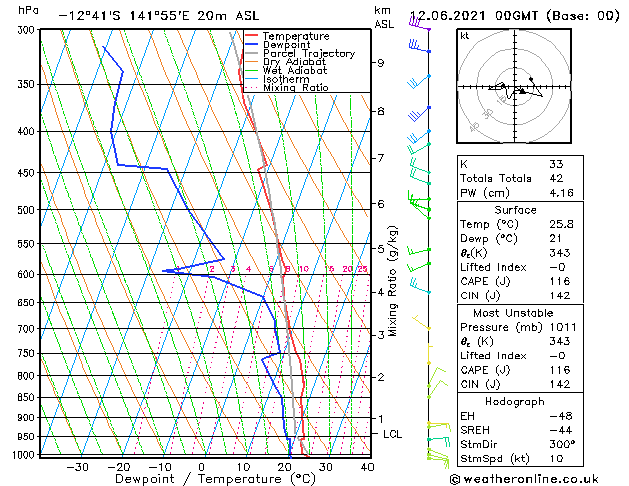Click the kt label in hodograph
Image resolution: width=629 pixels, height=486 pixels.
point(465,36)
